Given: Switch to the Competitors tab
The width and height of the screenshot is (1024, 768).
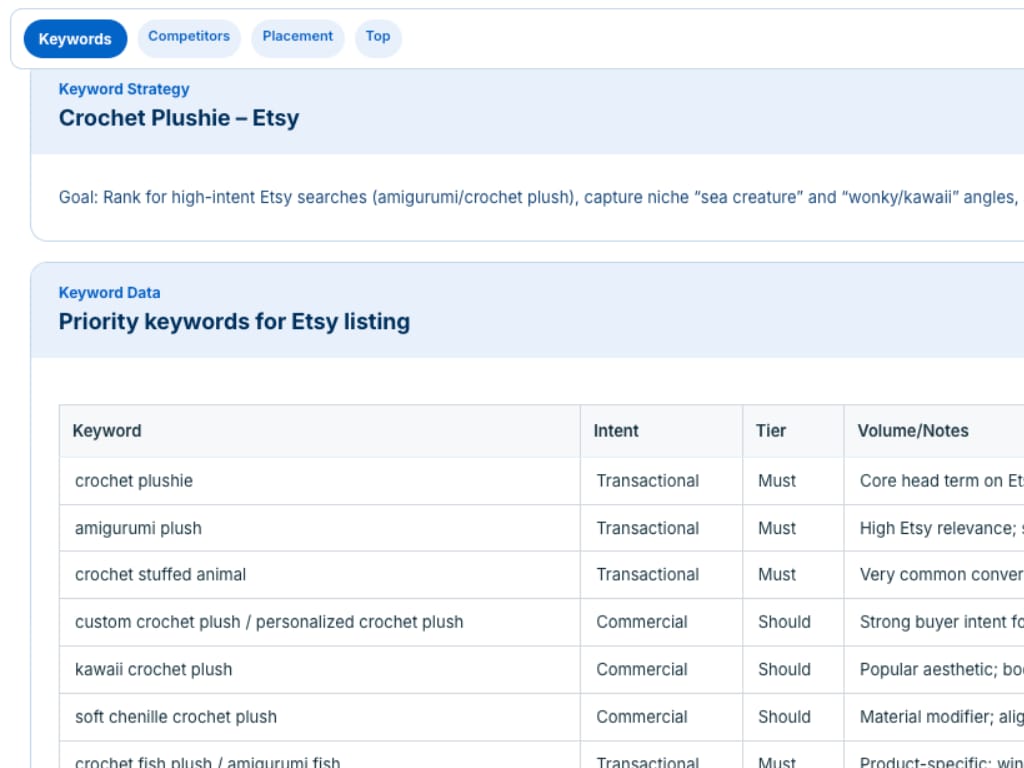Looking at the screenshot, I should (x=189, y=37).
